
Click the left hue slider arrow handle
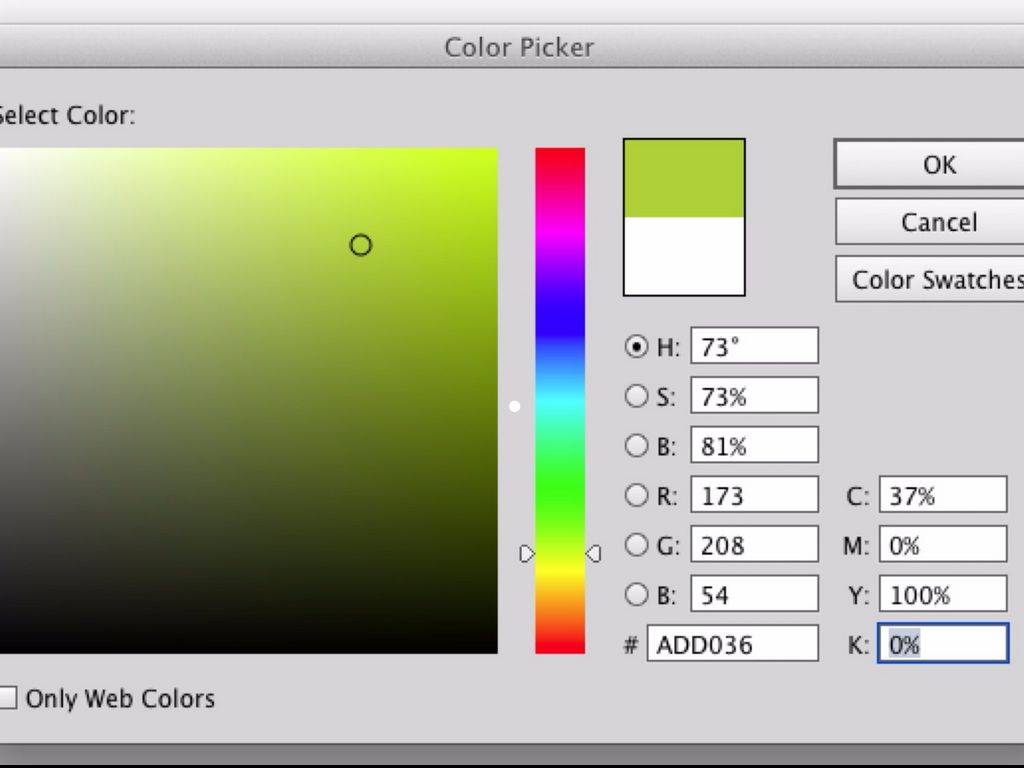click(527, 553)
